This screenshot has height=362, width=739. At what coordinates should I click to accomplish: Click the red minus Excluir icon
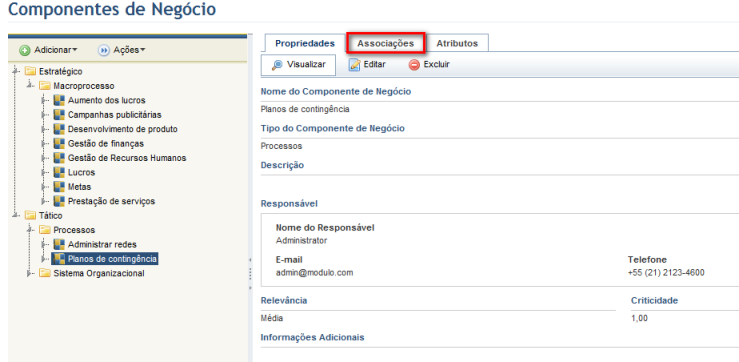(414, 65)
